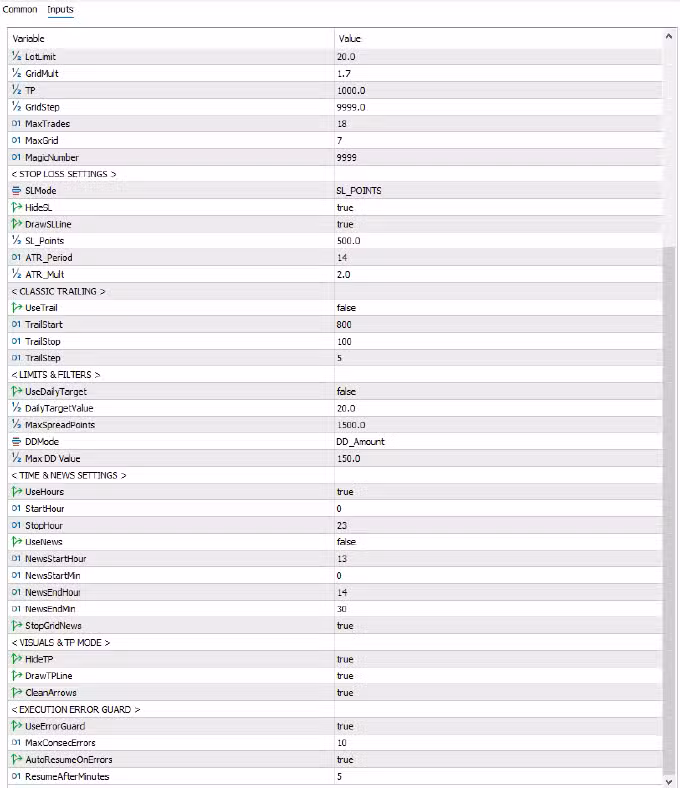Open the DDMode DD_Amount dropdown value
The width and height of the screenshot is (680, 788).
click(x=360, y=441)
